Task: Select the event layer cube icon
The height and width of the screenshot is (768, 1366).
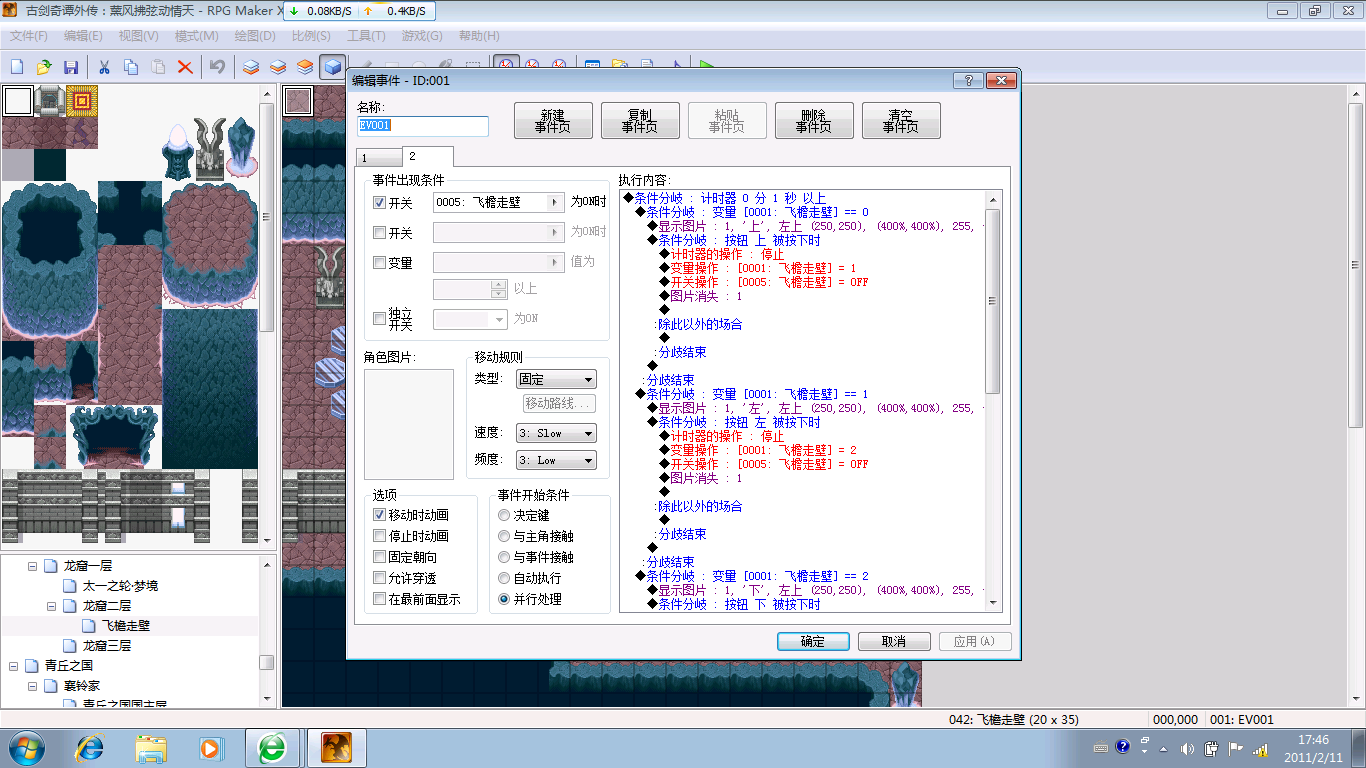Action: tap(331, 67)
